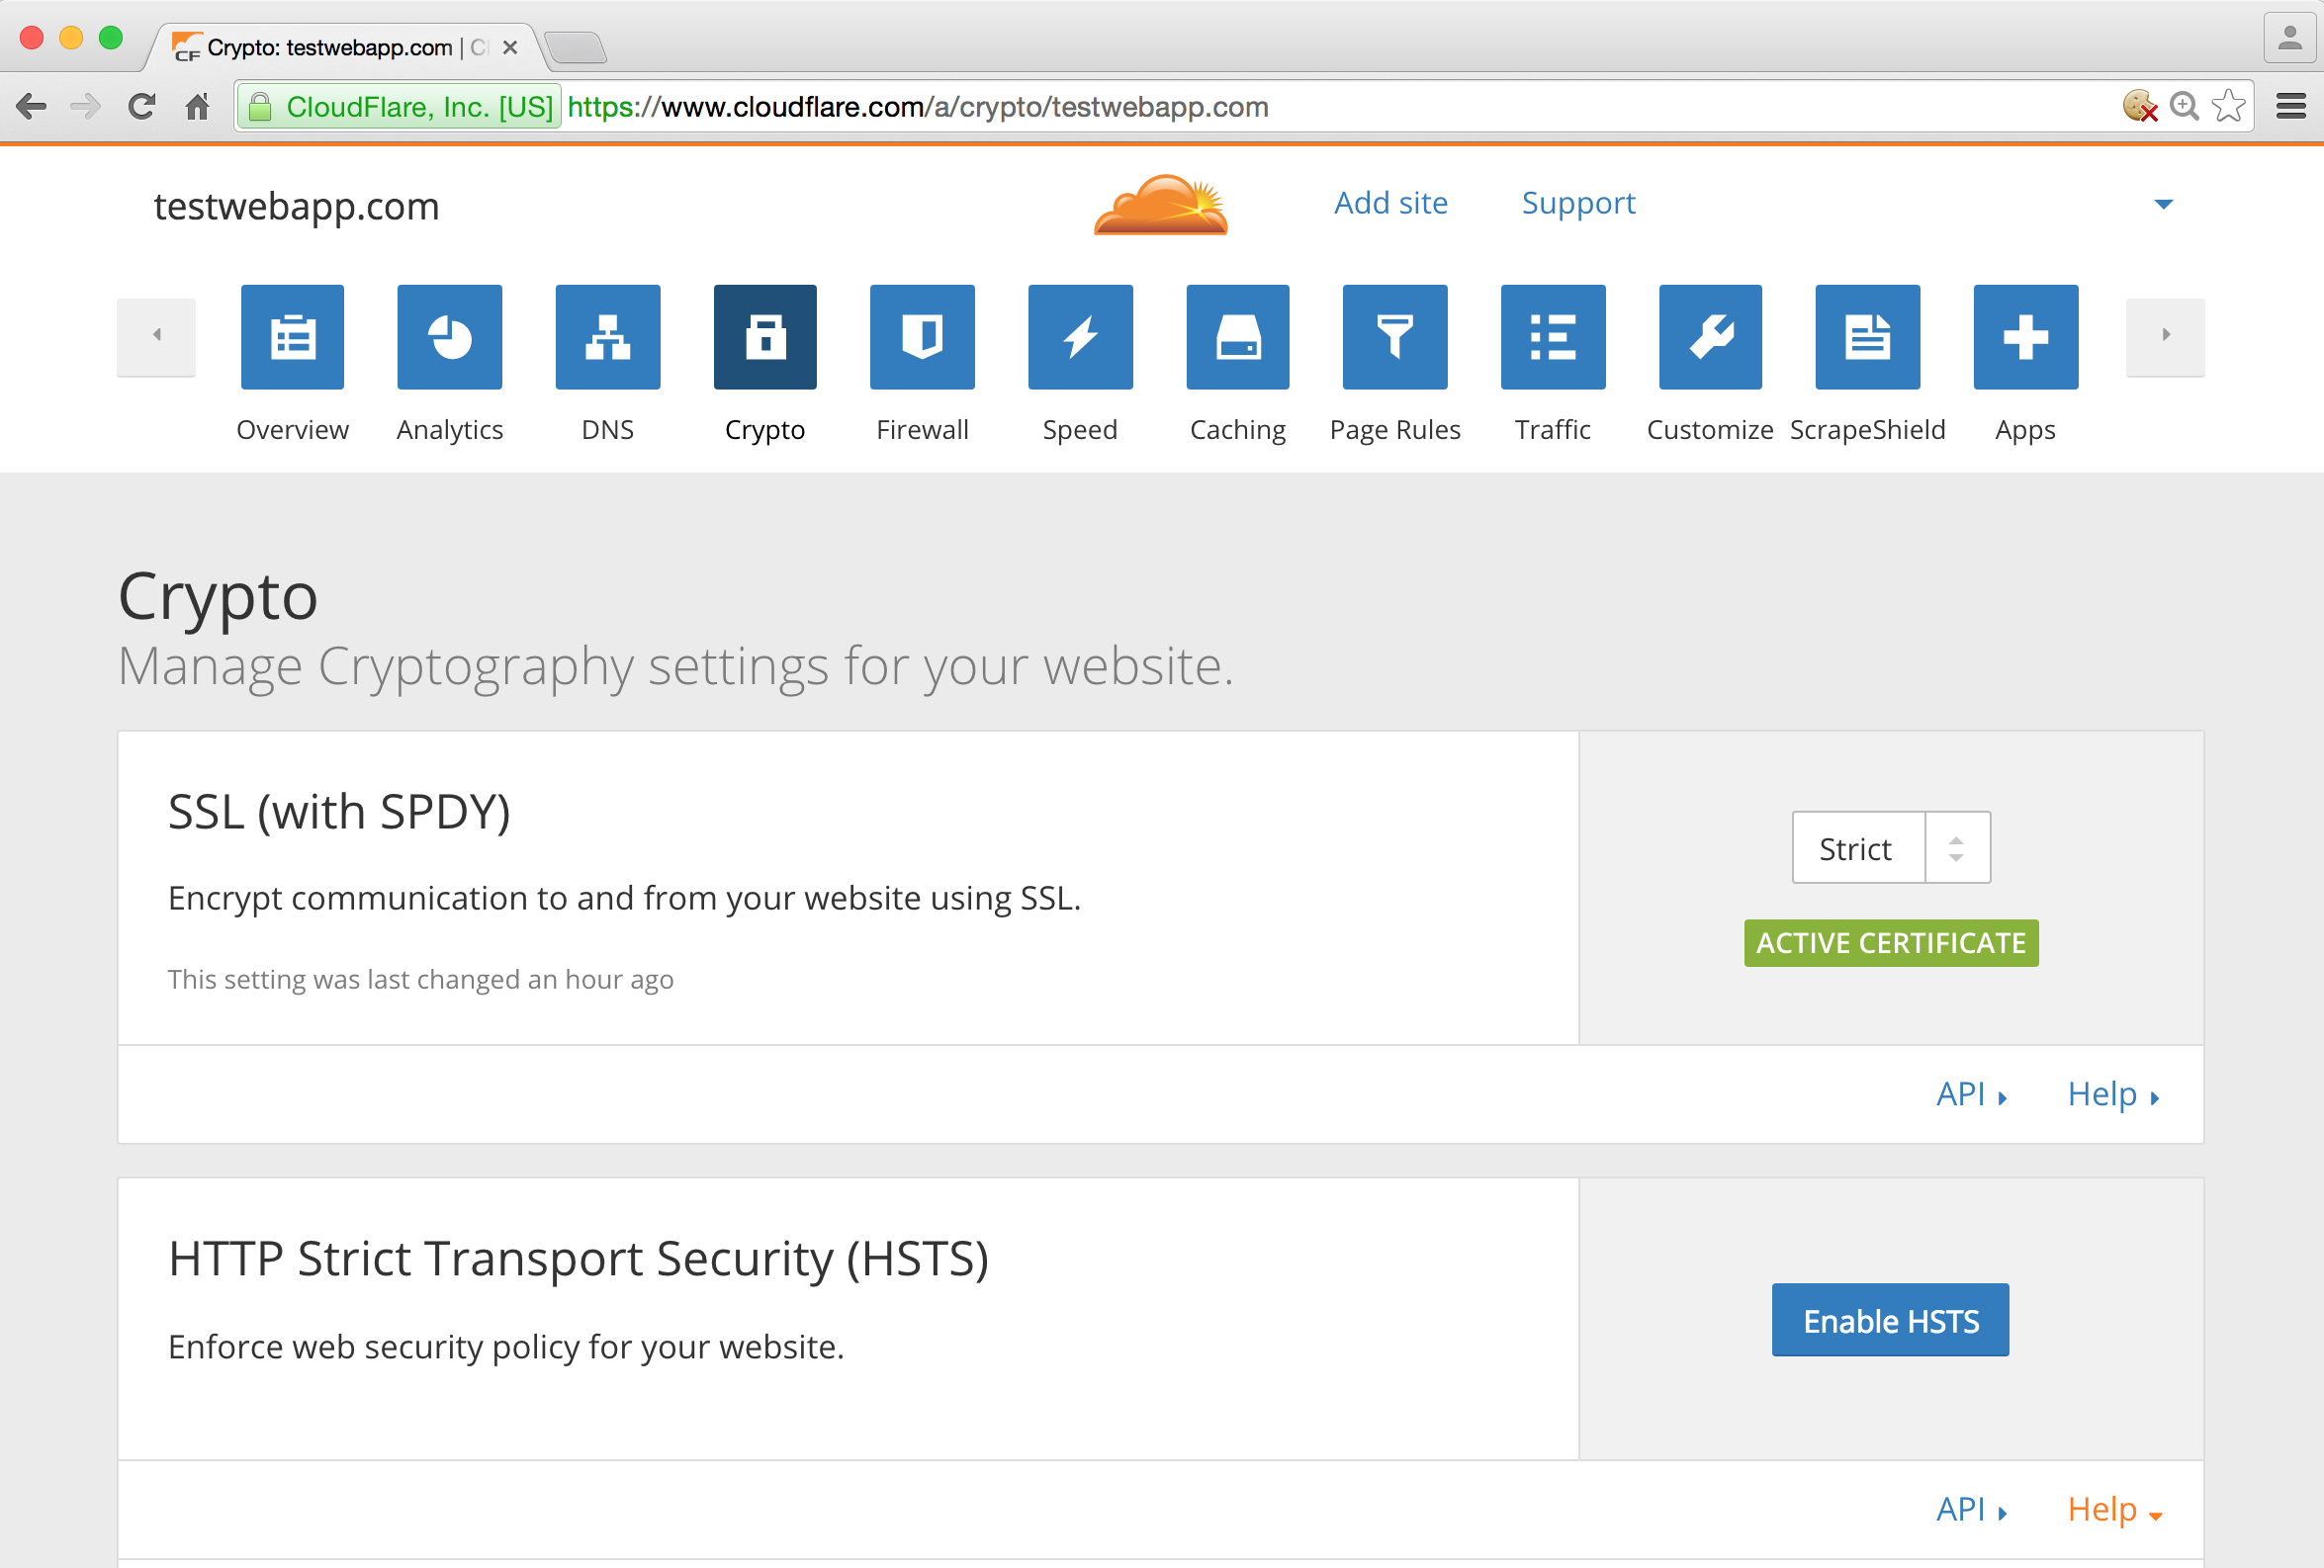This screenshot has width=2324, height=1568.
Task: Open Page Rules funnel icon
Action: pyautogui.click(x=1395, y=337)
